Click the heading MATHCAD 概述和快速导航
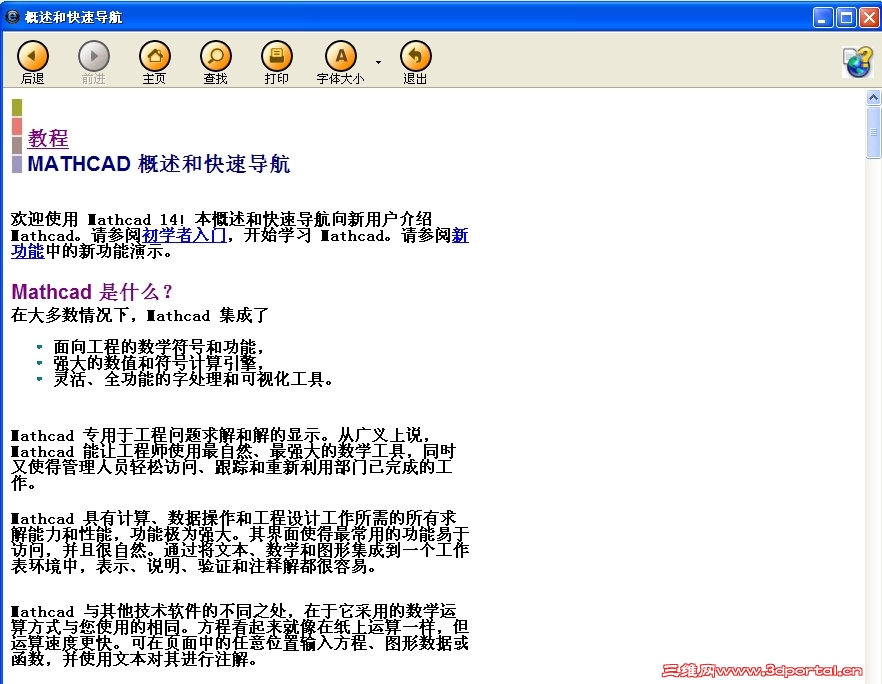 tap(159, 164)
